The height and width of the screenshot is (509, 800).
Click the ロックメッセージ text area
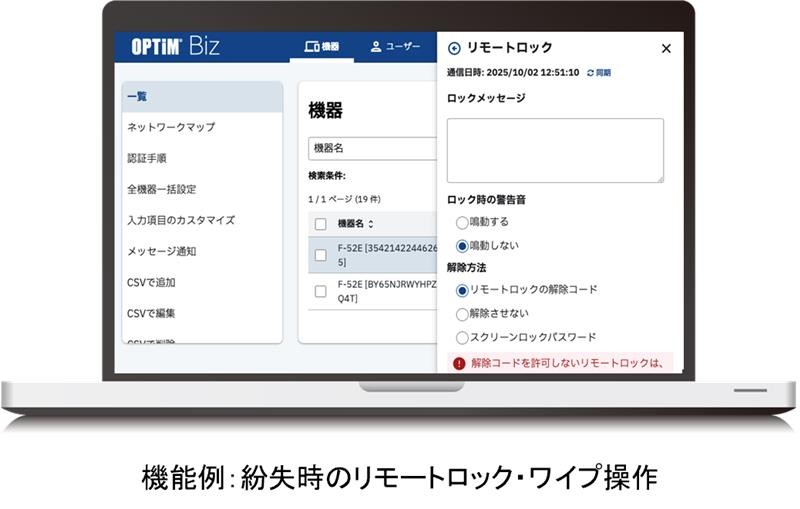click(555, 150)
